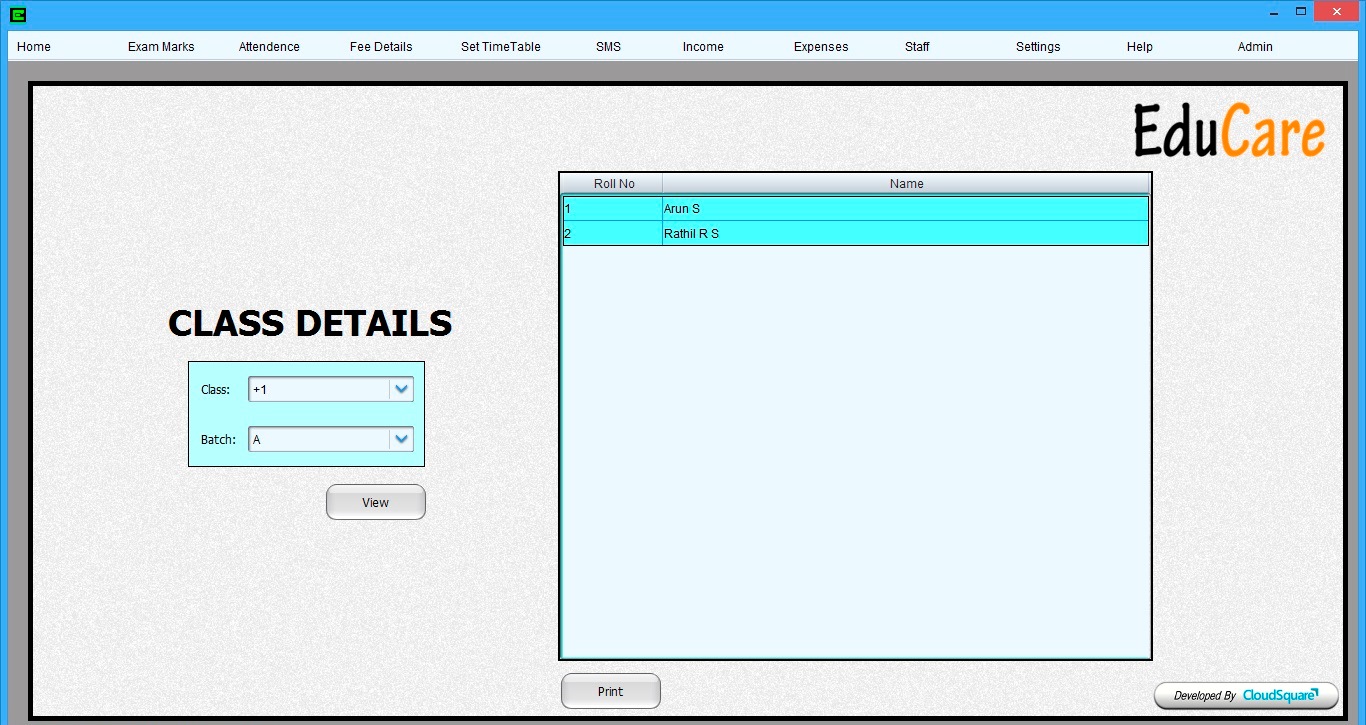The image size is (1366, 725).
Task: Select the Rathil R S name cell
Action: pyautogui.click(x=905, y=234)
